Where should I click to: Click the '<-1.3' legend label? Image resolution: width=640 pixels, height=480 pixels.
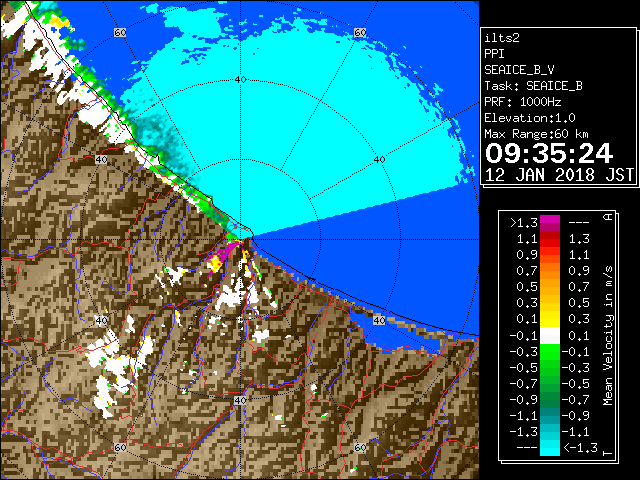click(x=580, y=448)
